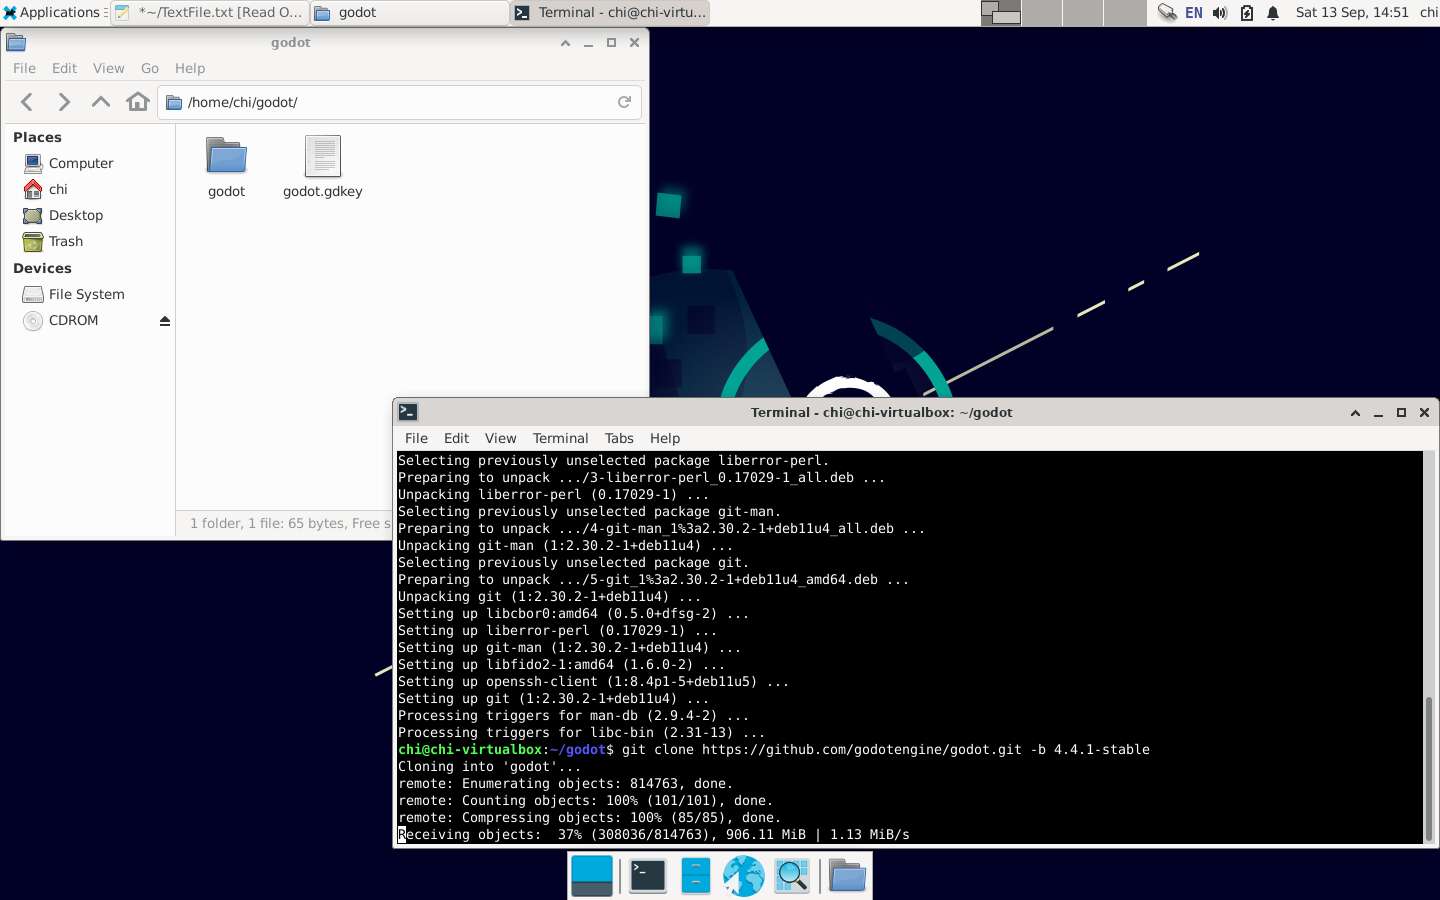Switch to the godot taskbar window button
The width and height of the screenshot is (1440, 900).
pyautogui.click(x=409, y=12)
